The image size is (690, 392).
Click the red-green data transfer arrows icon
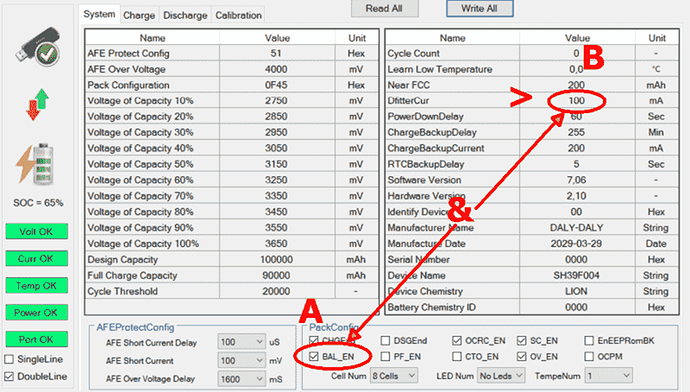click(x=37, y=104)
